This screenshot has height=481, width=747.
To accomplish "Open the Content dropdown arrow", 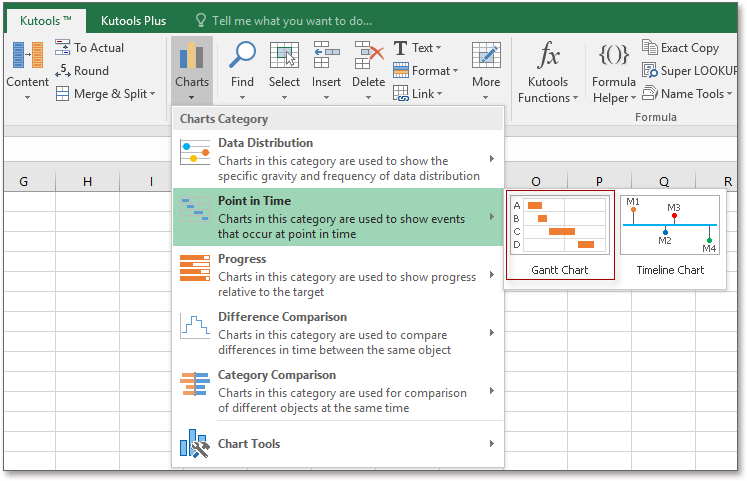I will tap(28, 97).
